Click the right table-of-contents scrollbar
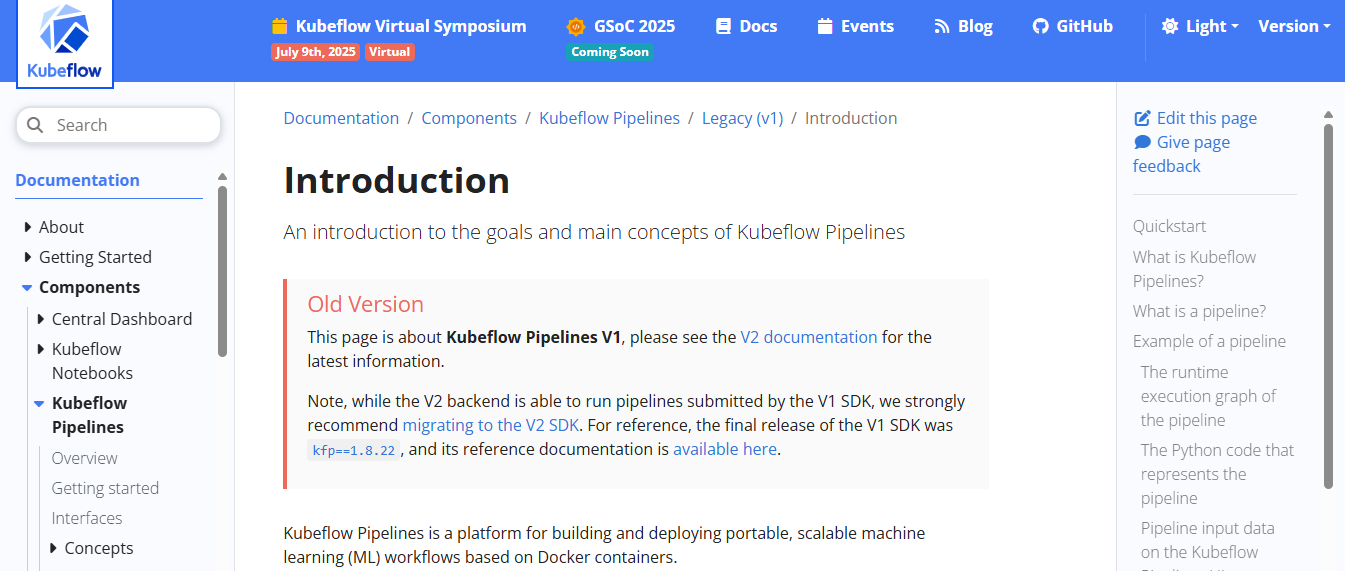This screenshot has width=1345, height=571. 1328,305
